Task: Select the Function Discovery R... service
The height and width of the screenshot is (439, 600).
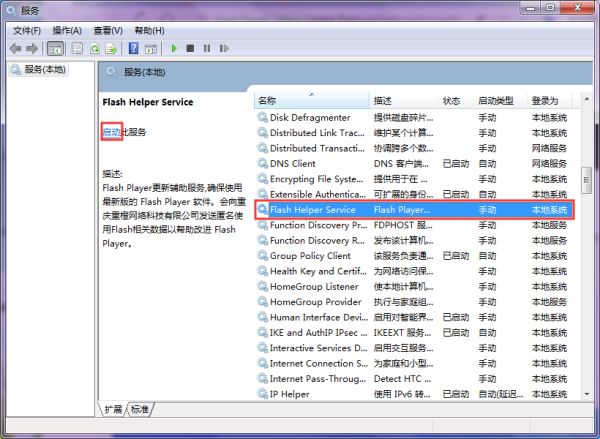Action: click(414, 240)
